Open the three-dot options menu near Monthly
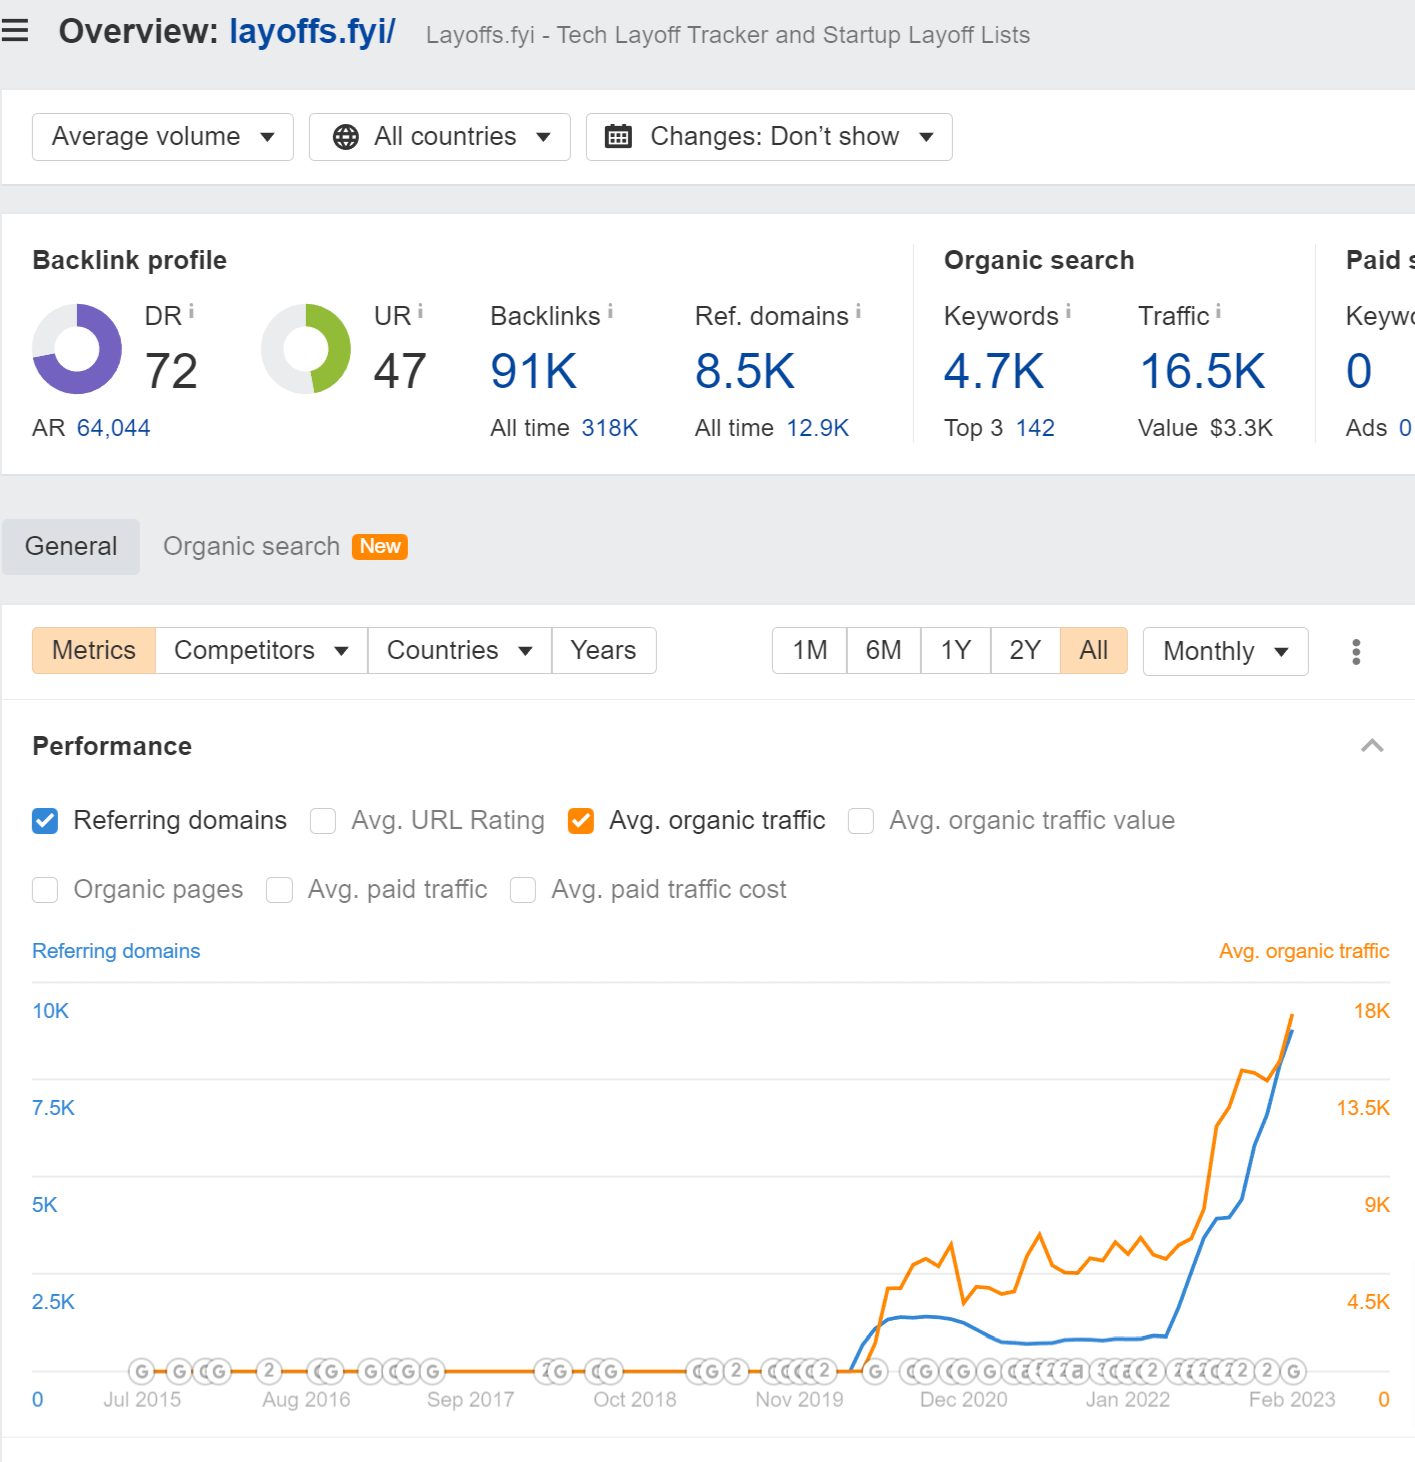The image size is (1415, 1462). (1356, 651)
